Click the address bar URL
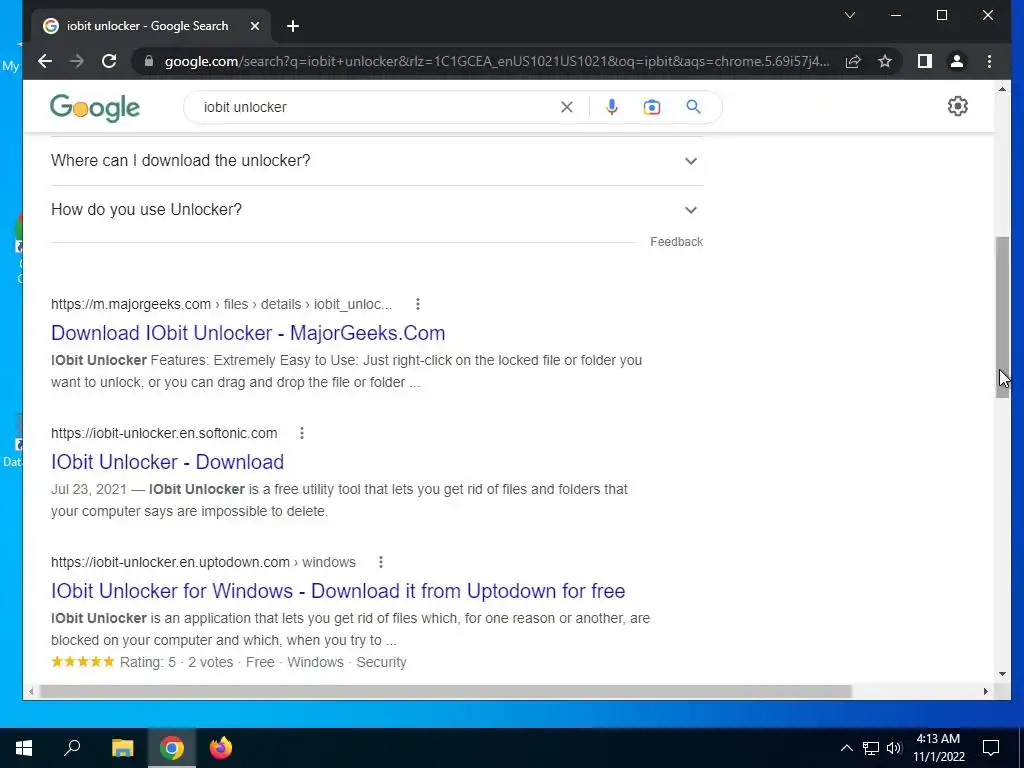The image size is (1024, 768). [496, 61]
